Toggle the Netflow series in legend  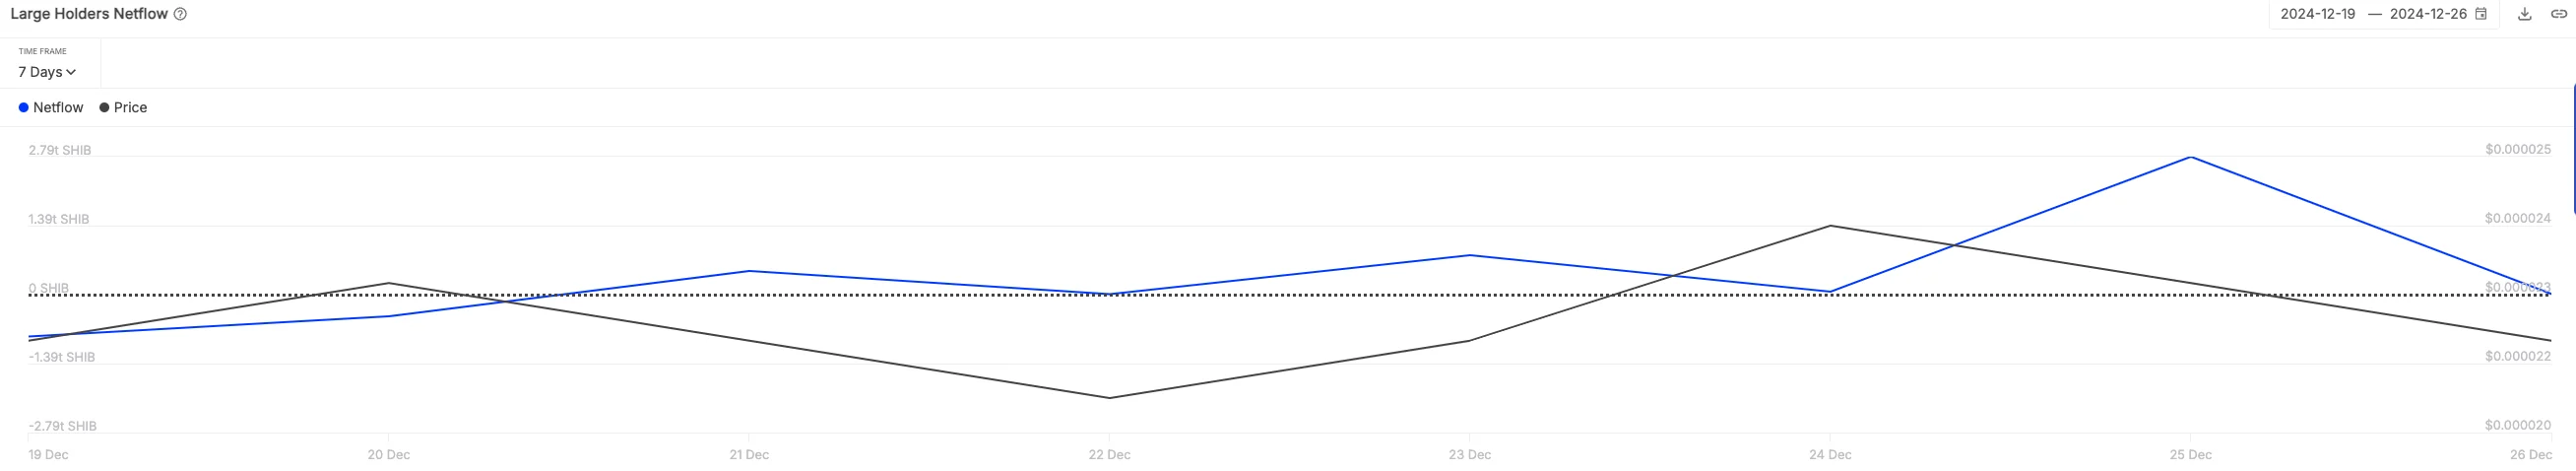pos(58,108)
